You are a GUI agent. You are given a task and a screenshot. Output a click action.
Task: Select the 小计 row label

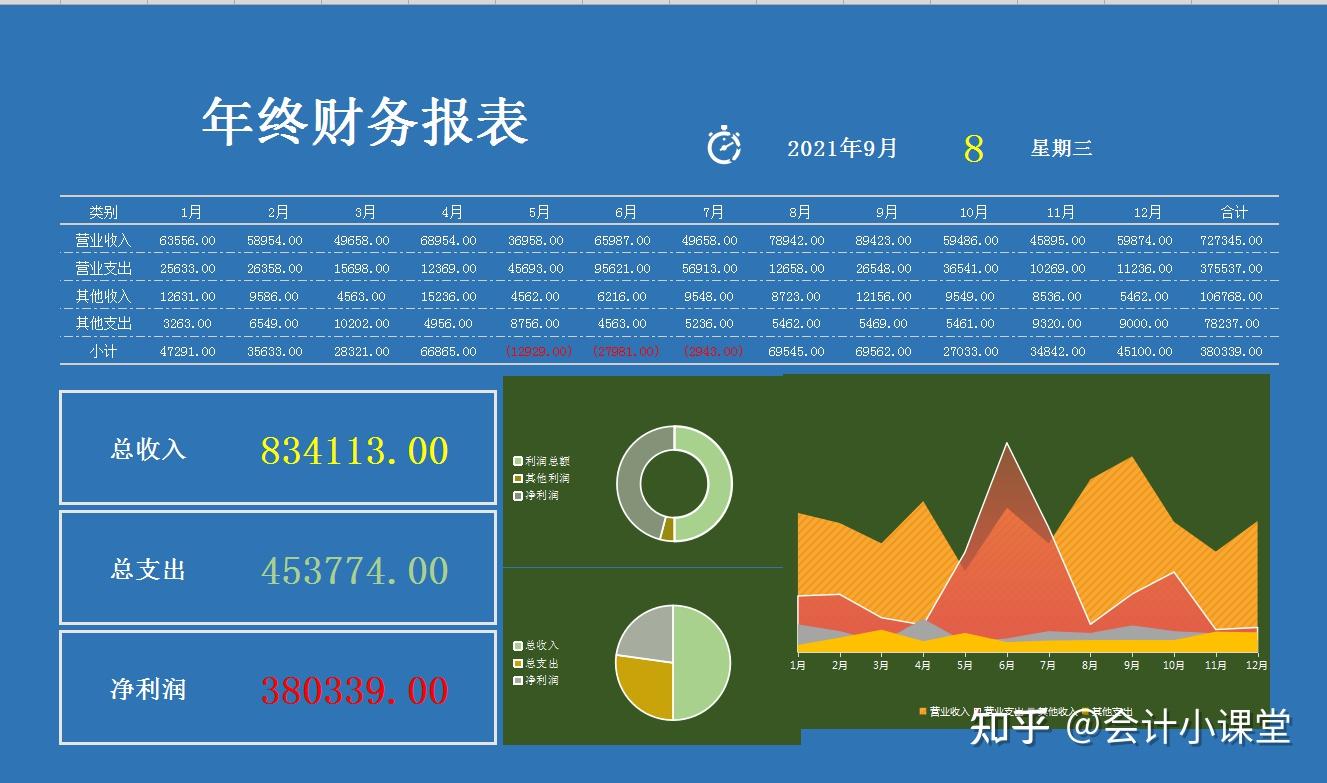105,351
